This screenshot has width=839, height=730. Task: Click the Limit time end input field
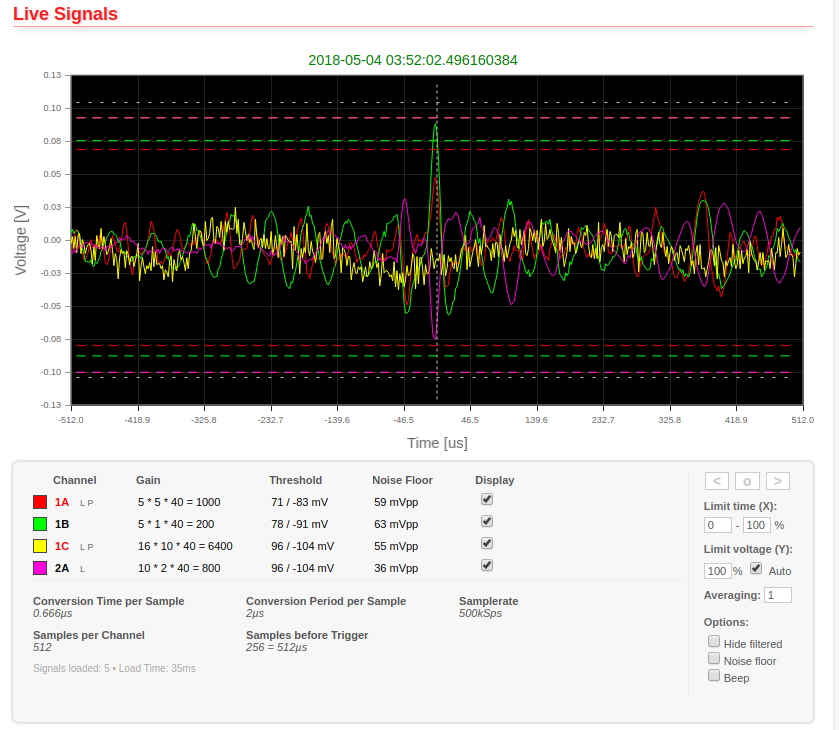coord(756,525)
